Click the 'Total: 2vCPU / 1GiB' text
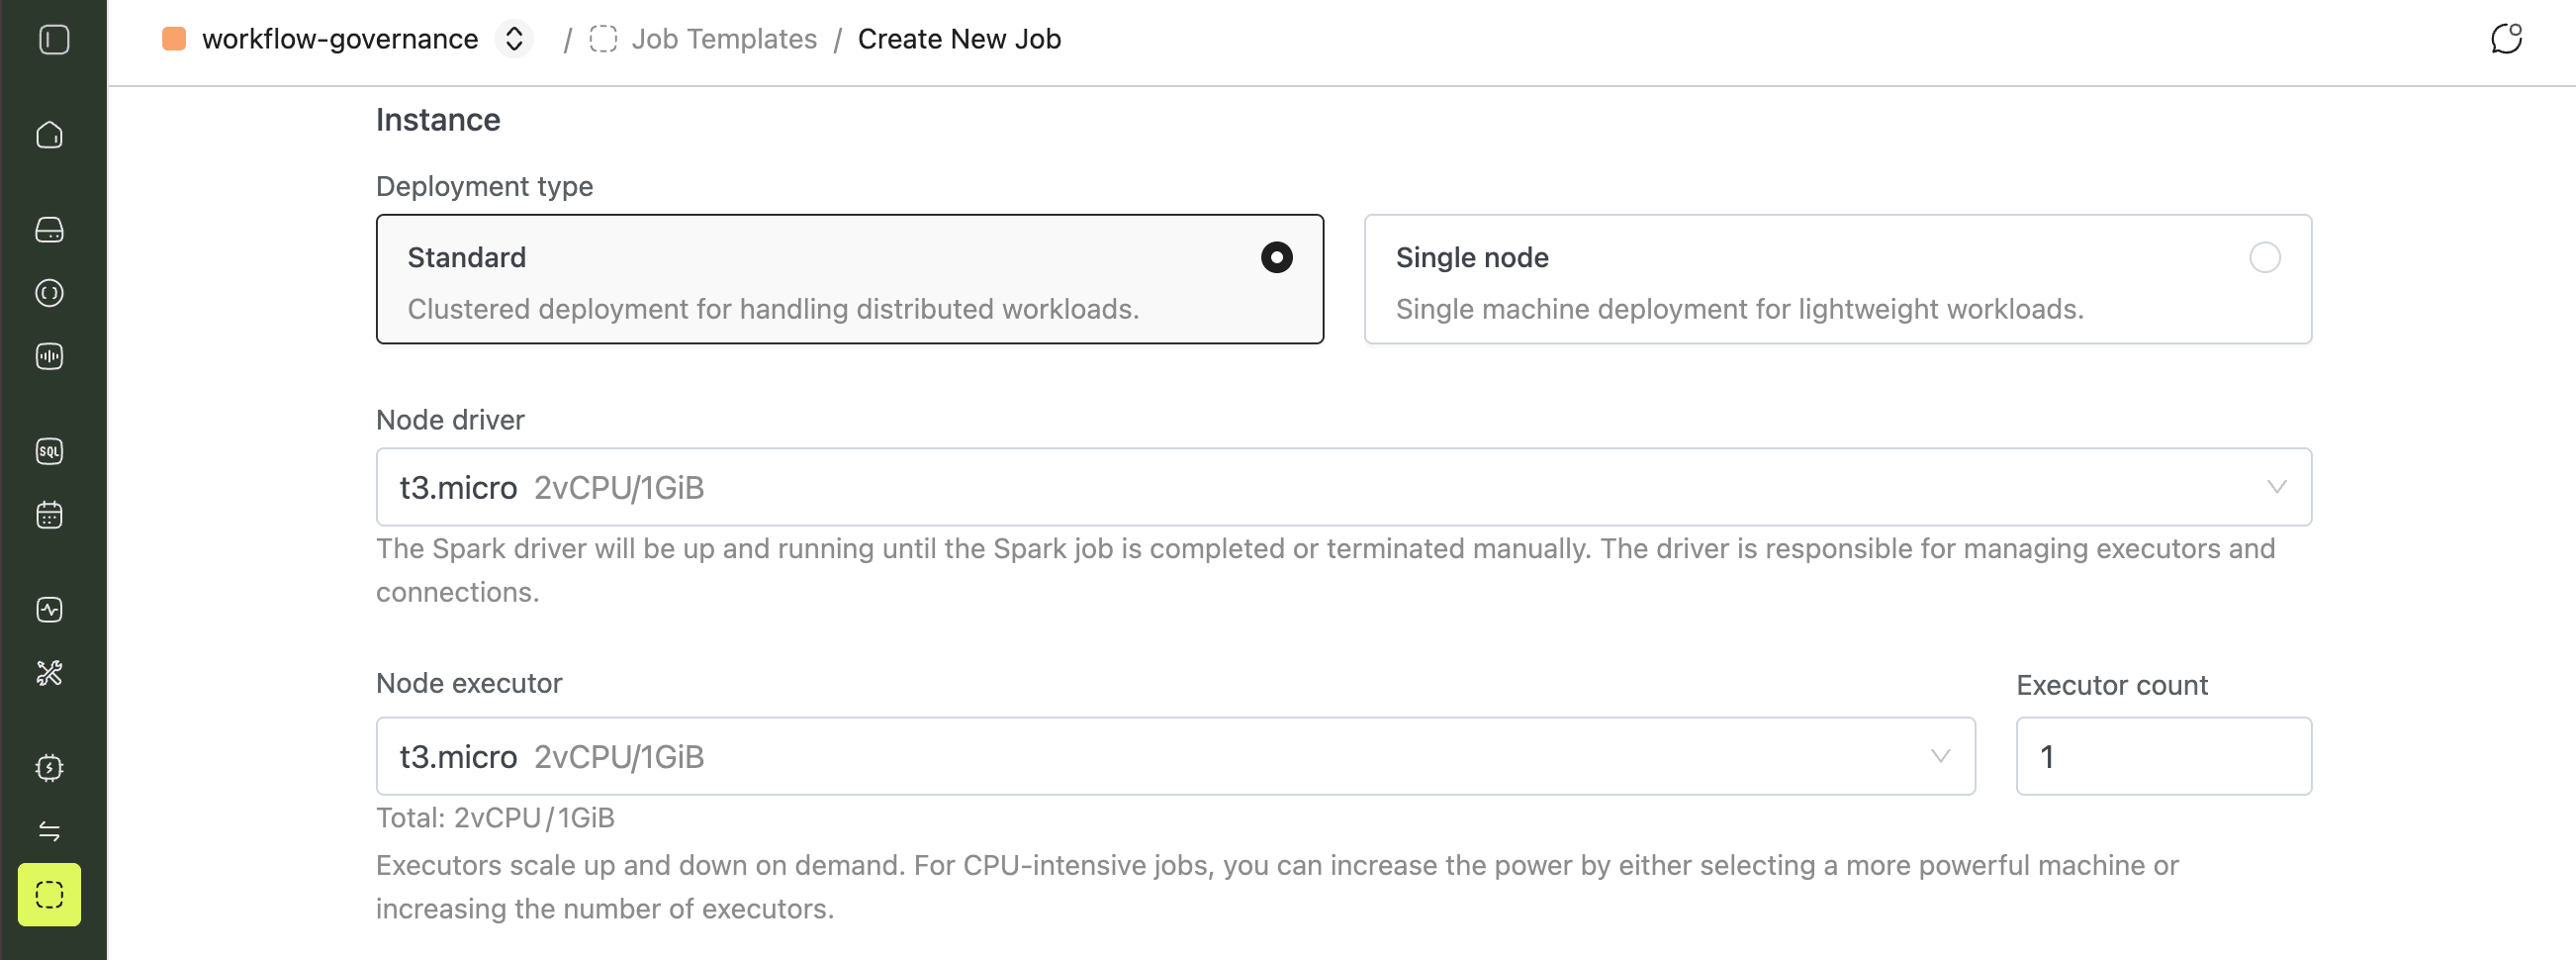Image resolution: width=2576 pixels, height=960 pixels. 495,818
